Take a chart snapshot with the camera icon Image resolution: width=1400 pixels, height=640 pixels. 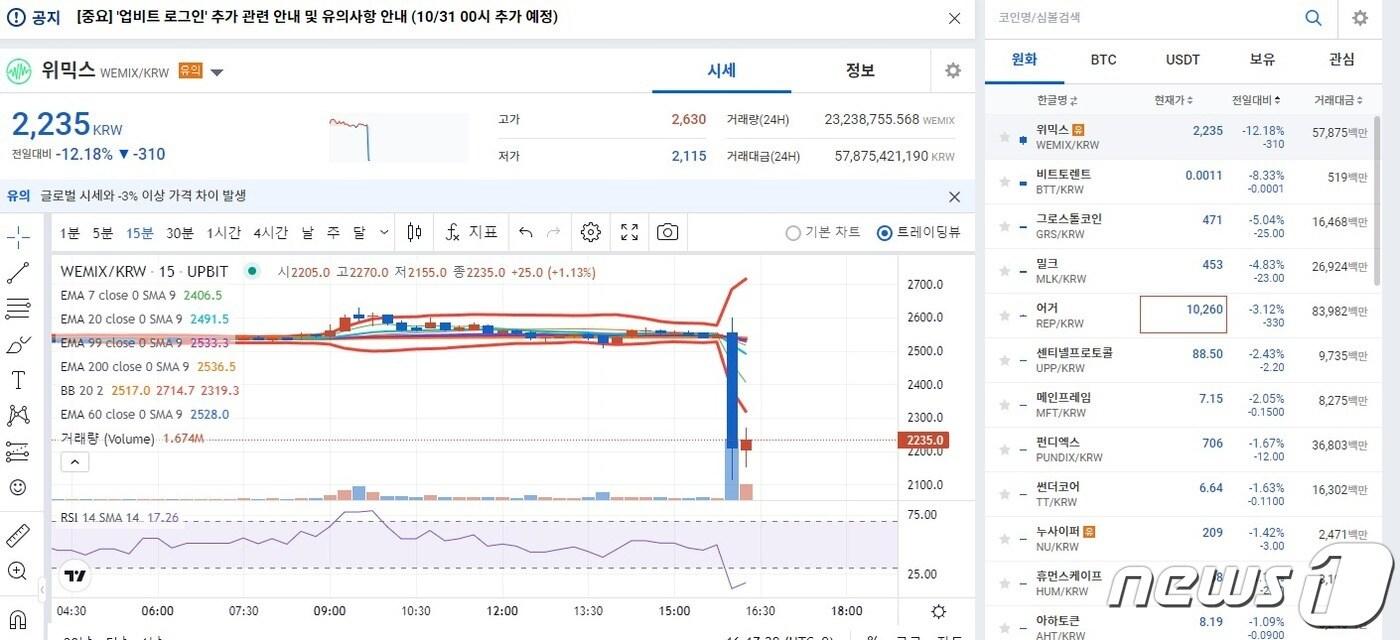coord(668,231)
